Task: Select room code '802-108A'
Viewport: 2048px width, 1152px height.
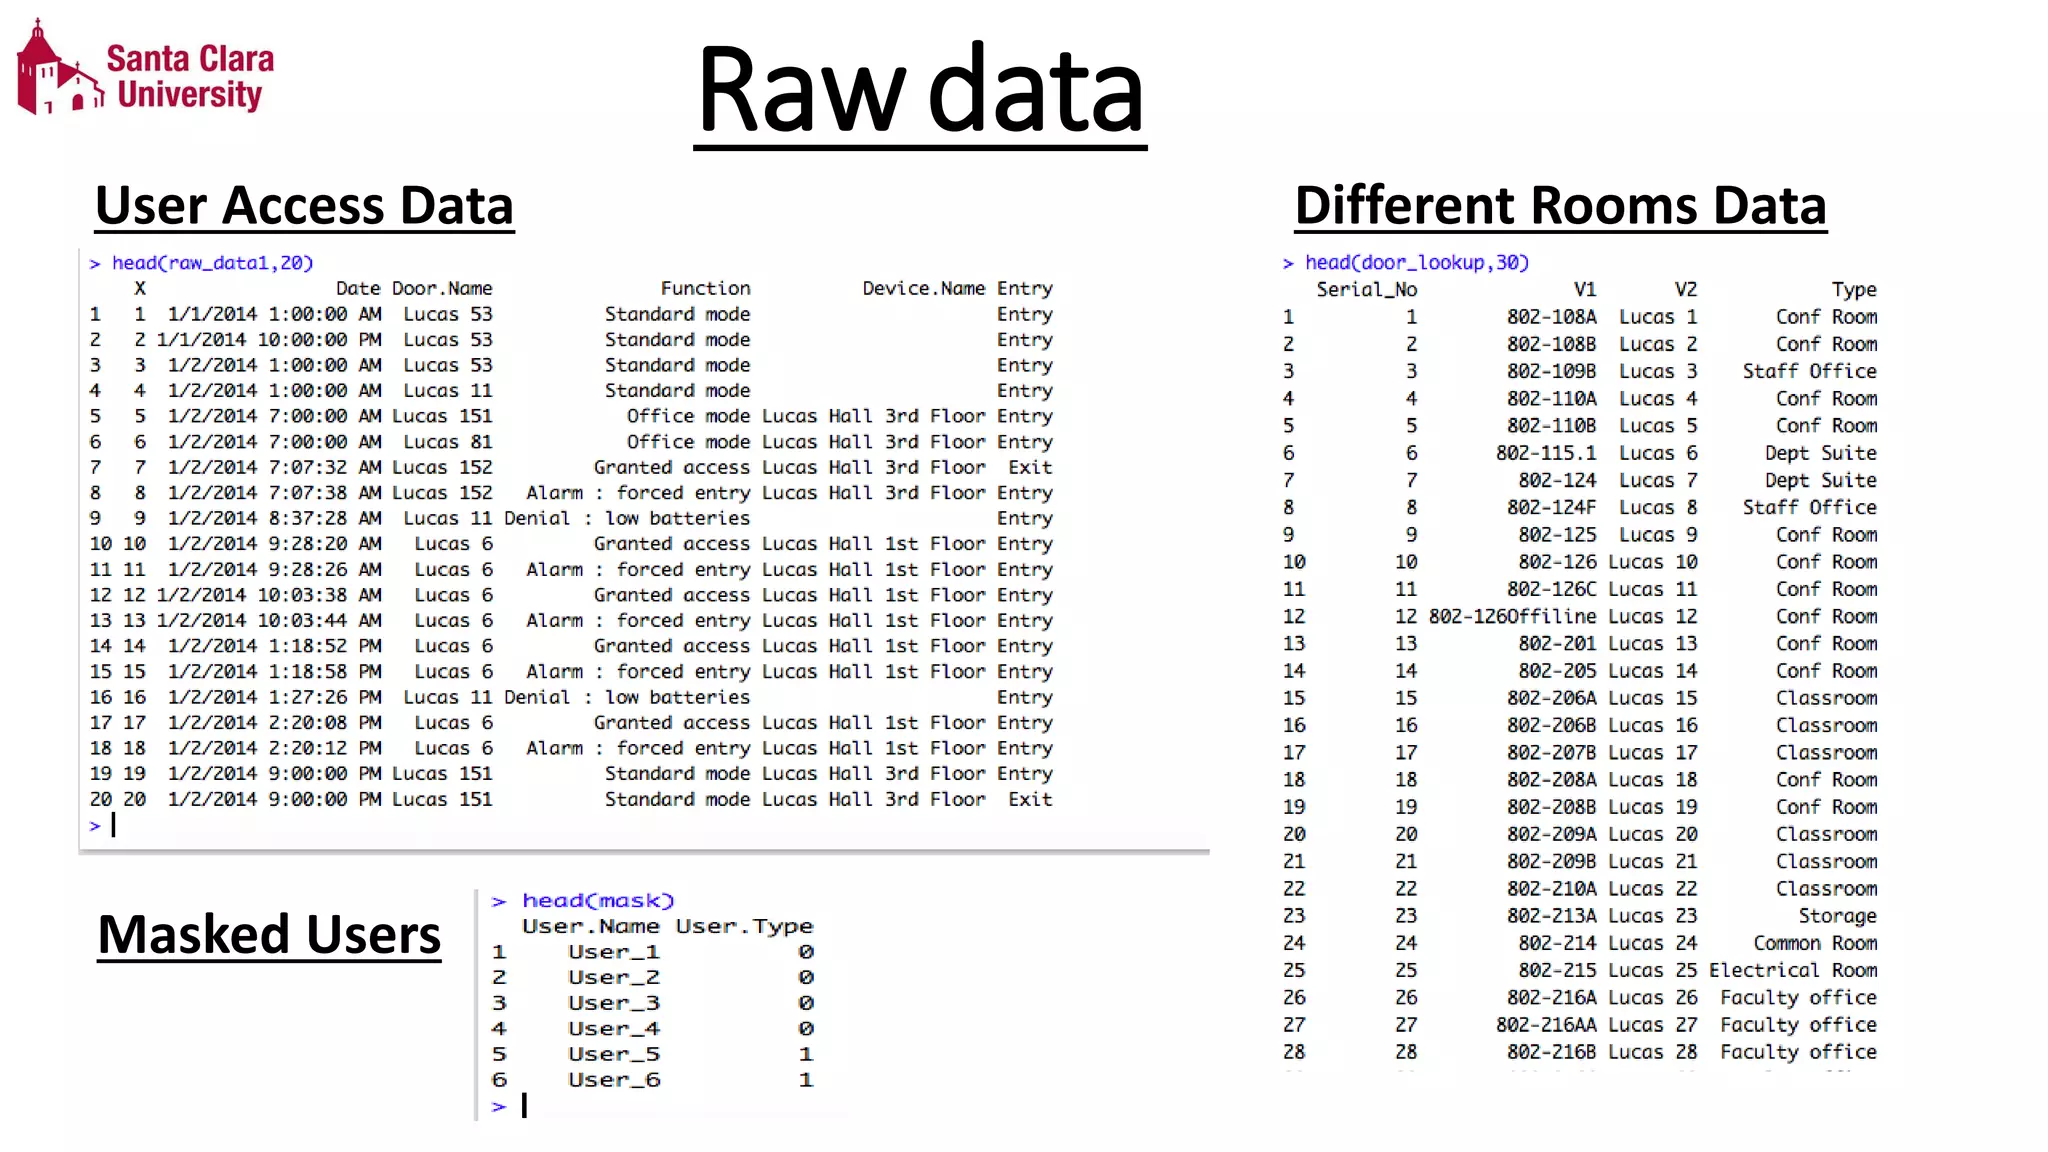Action: [1552, 317]
